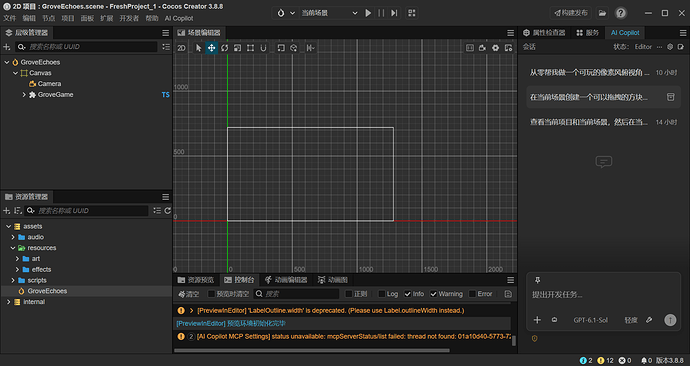Click the scene camera settings icon
Viewport: 690px width, 366px height.
tap(483, 48)
